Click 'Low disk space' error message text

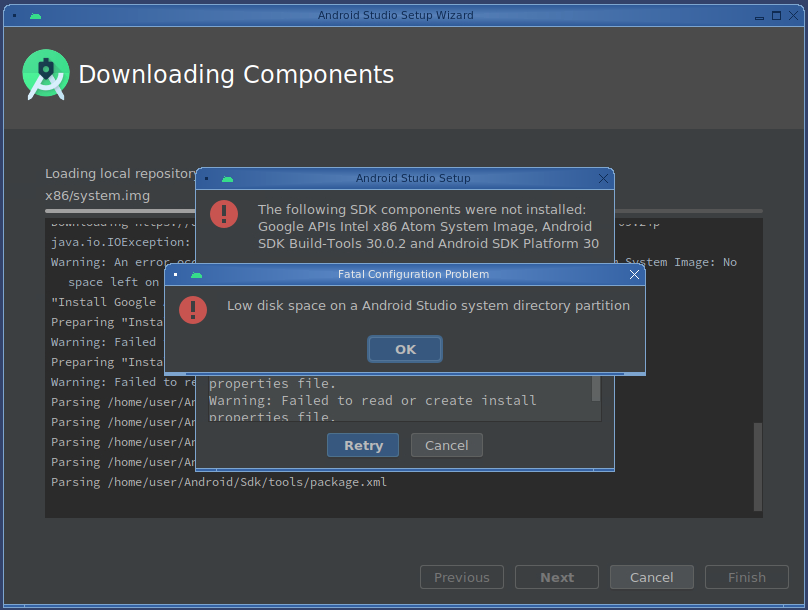428,306
